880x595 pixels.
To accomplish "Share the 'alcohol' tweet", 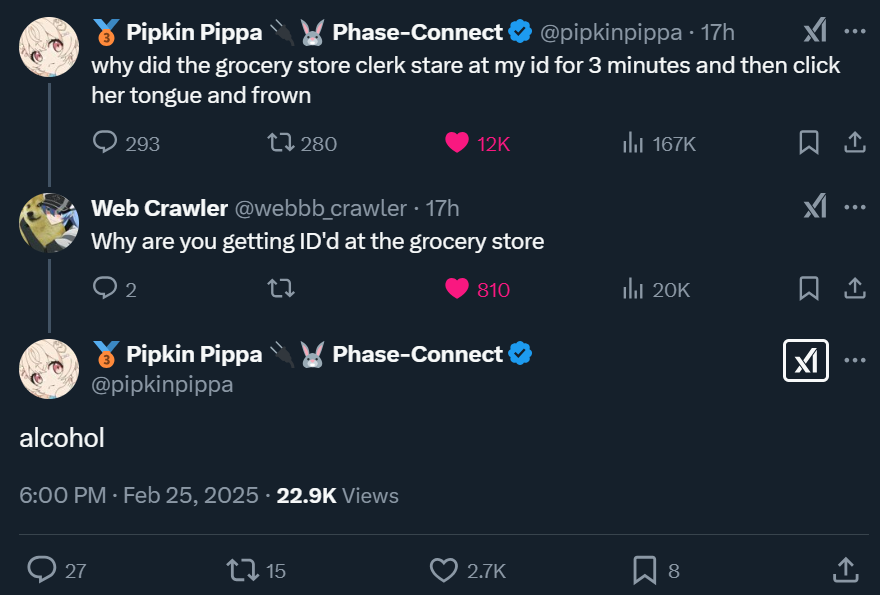I will coord(845,570).
